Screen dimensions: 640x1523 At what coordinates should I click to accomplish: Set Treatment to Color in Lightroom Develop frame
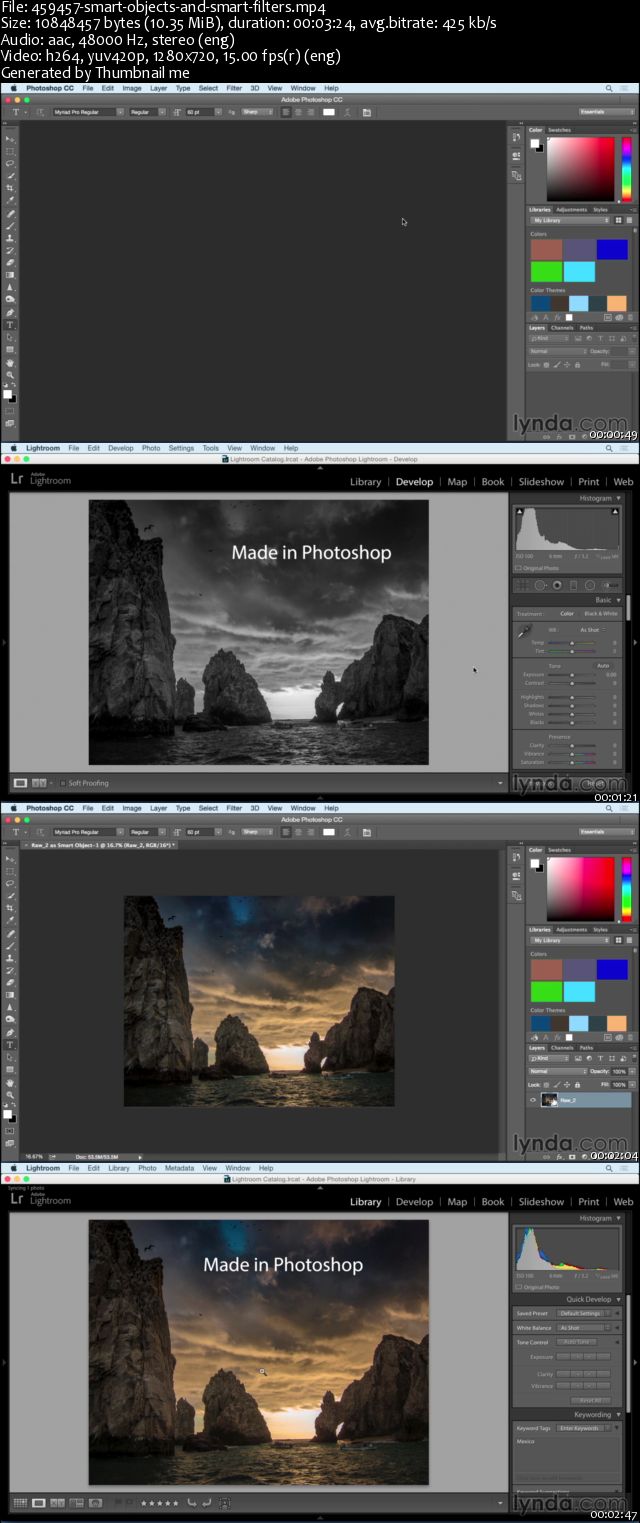tap(567, 614)
